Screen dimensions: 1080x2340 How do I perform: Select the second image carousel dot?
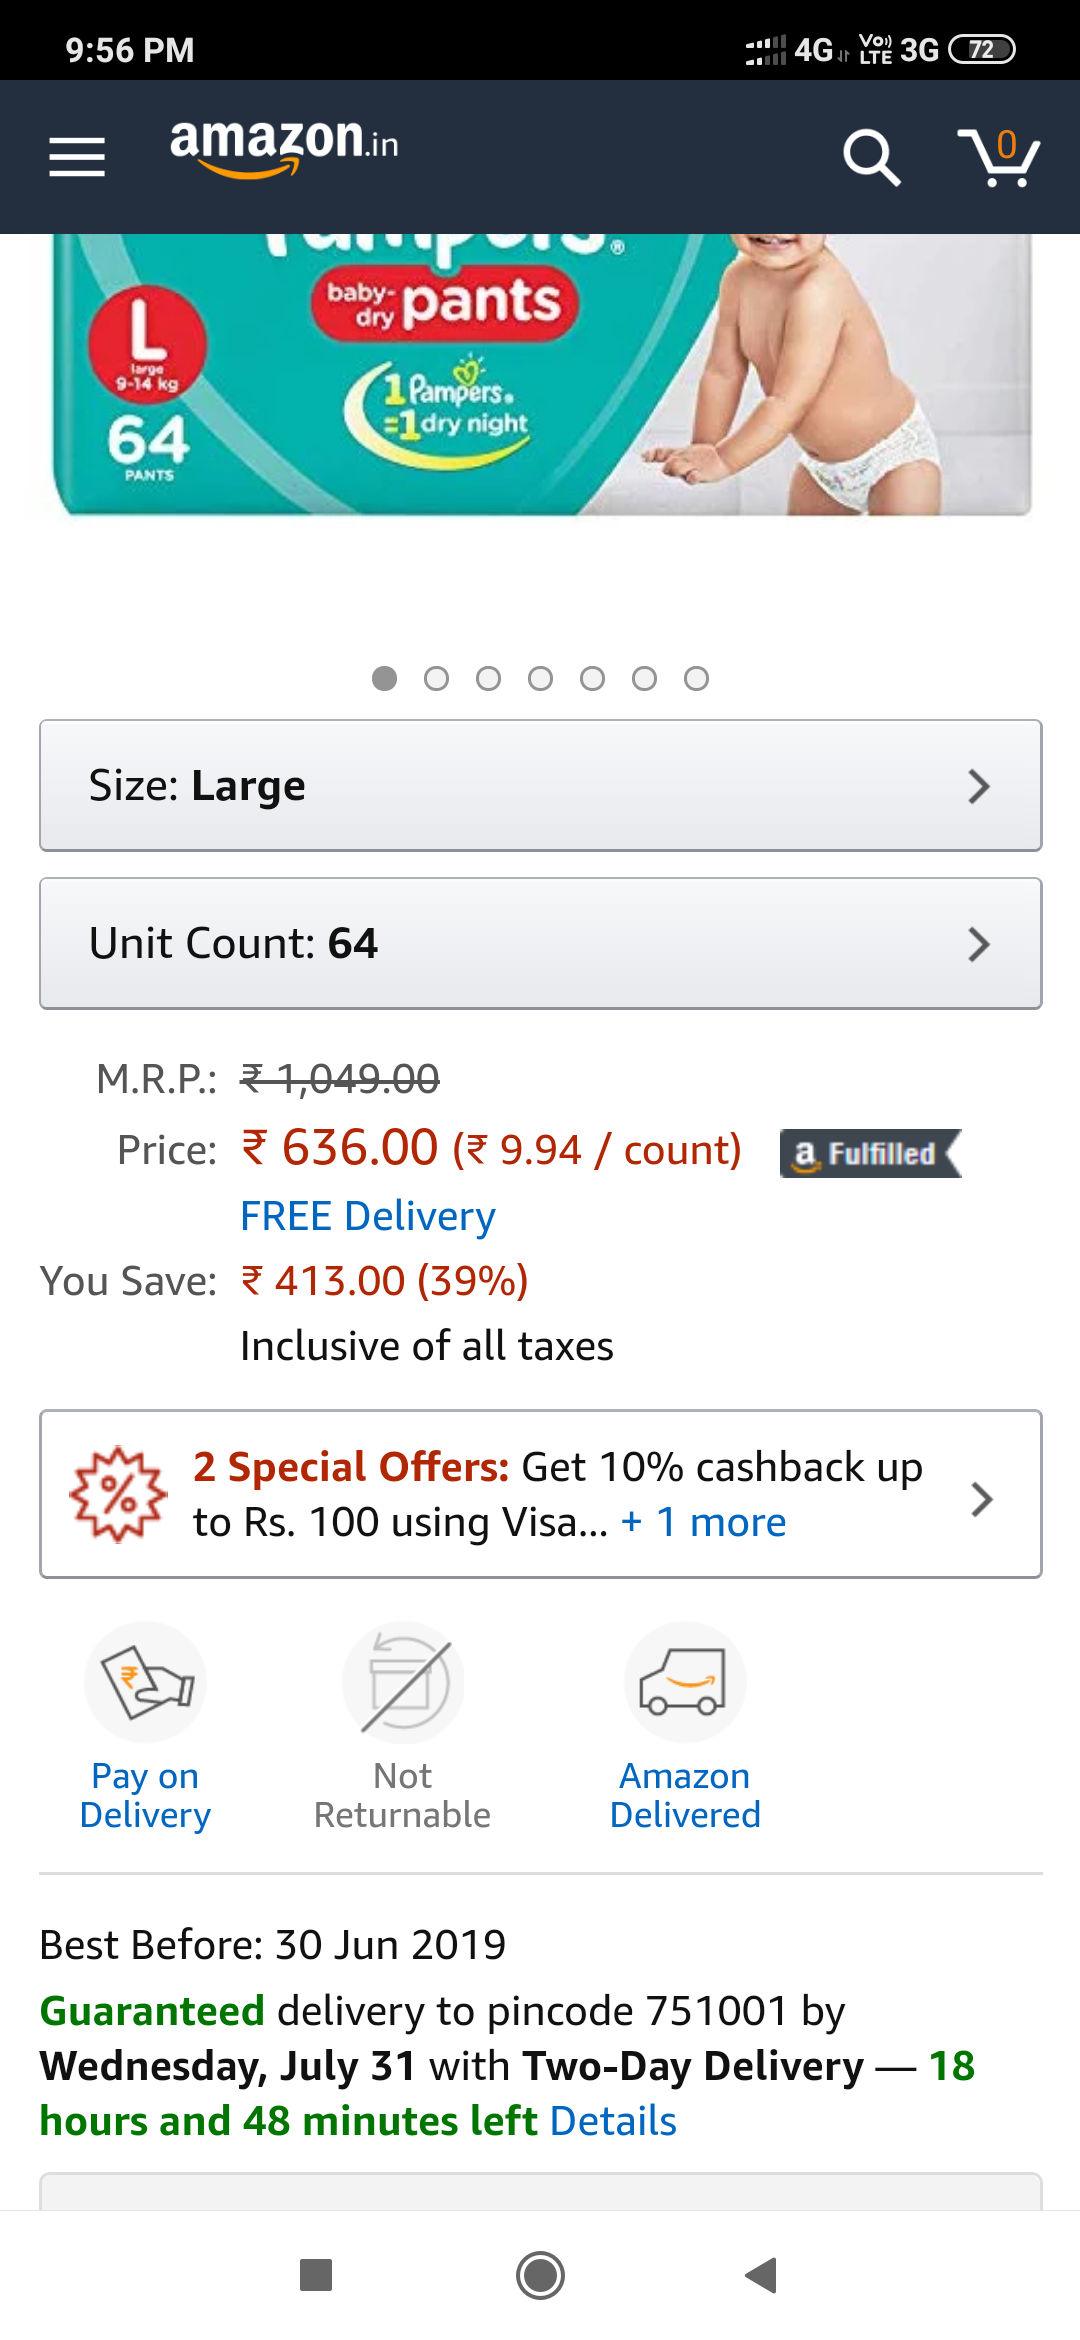coord(436,679)
